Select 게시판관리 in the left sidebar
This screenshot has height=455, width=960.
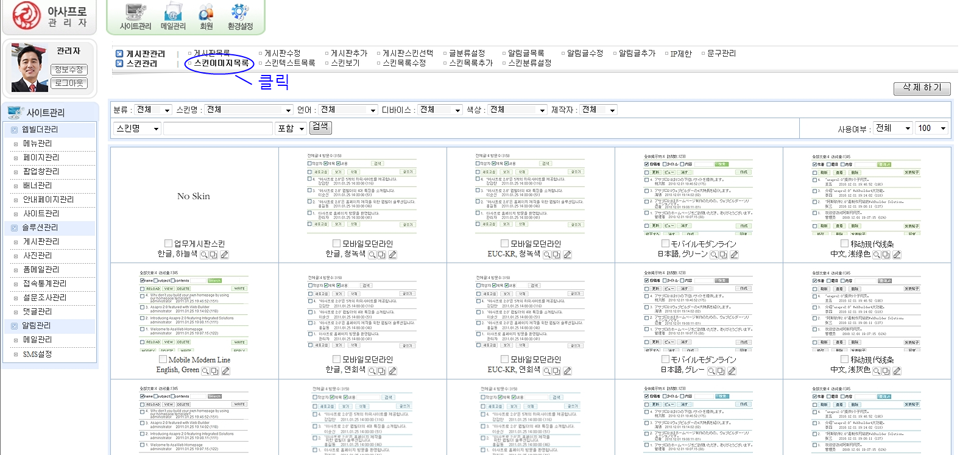pos(42,242)
